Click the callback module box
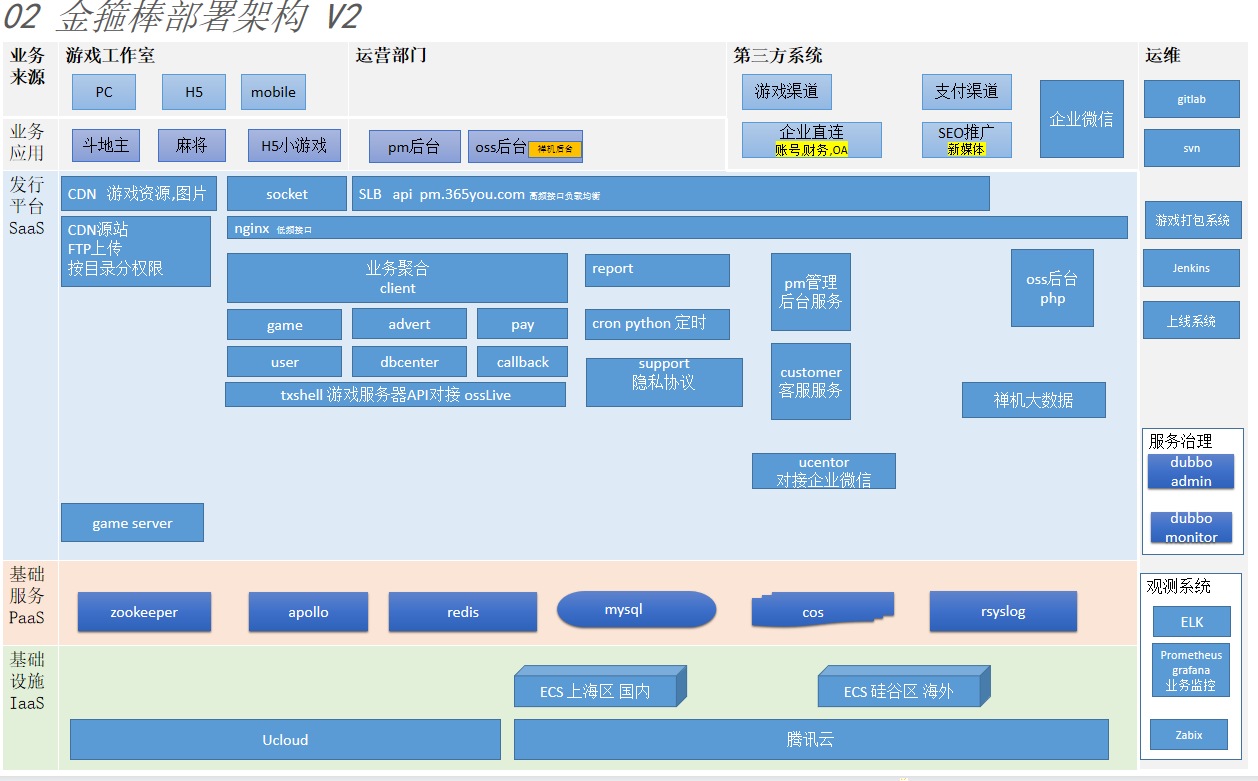This screenshot has height=781, width=1258. 522,362
